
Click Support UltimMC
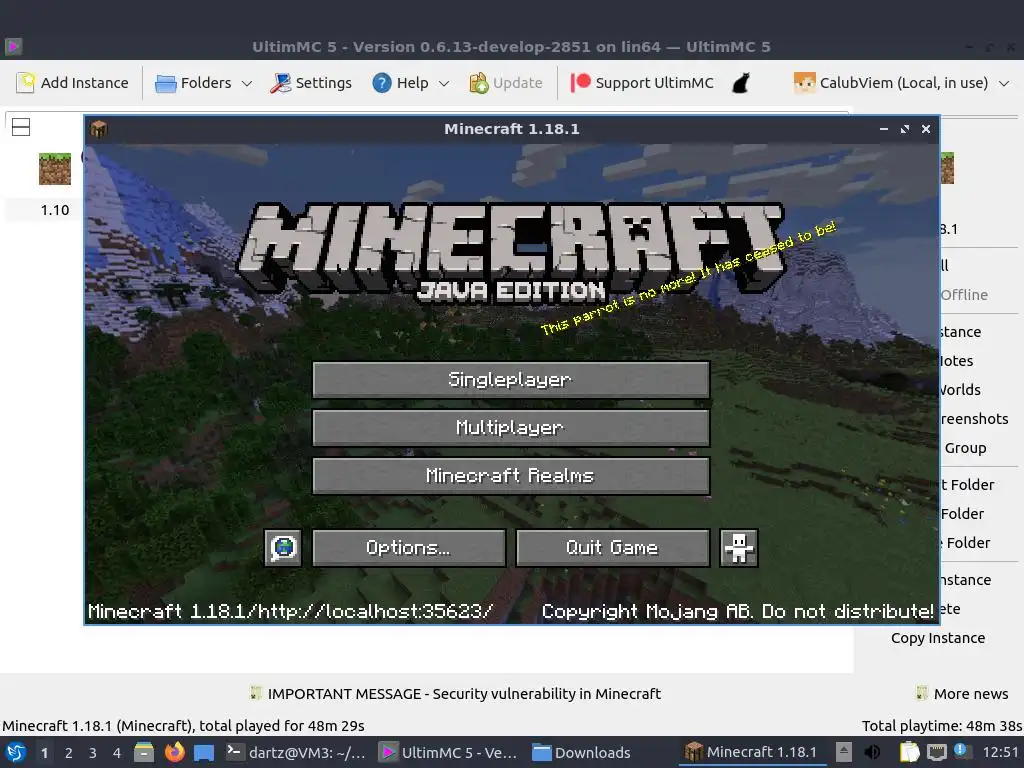pos(643,83)
